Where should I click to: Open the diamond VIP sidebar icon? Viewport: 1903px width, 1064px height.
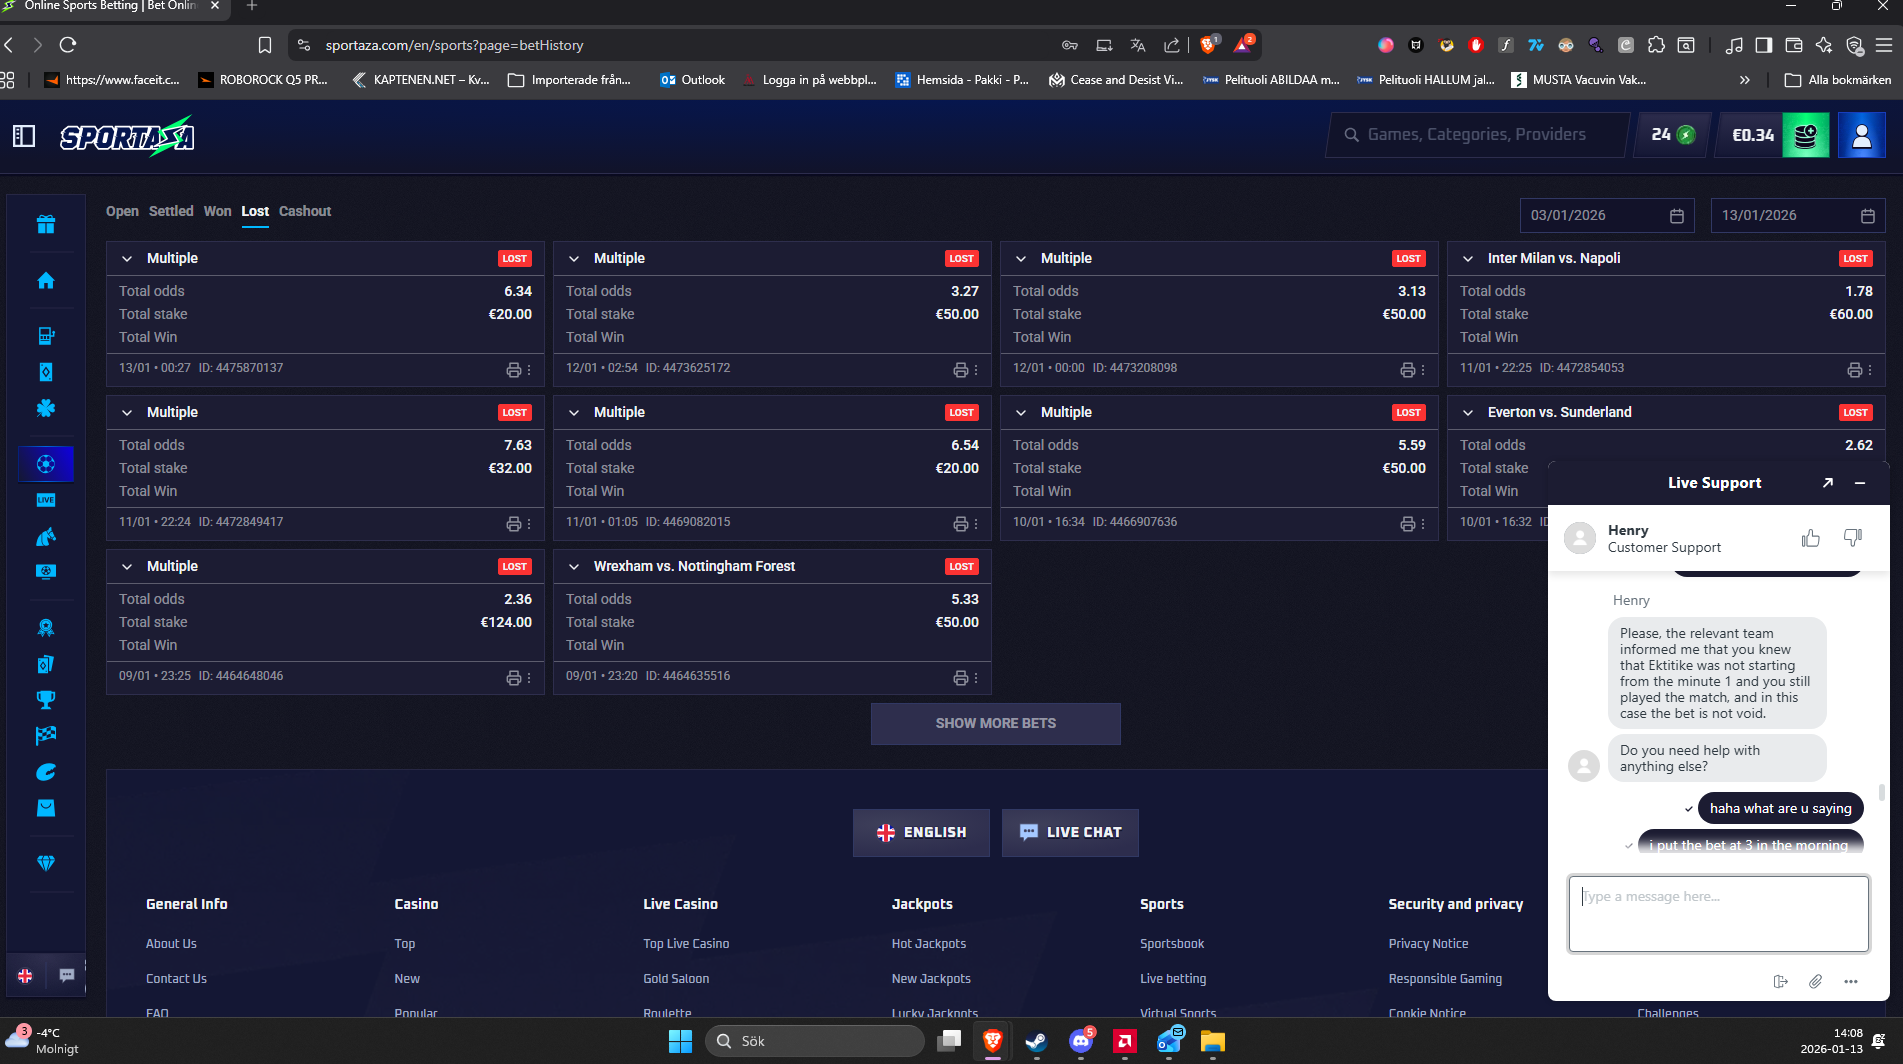(x=46, y=863)
